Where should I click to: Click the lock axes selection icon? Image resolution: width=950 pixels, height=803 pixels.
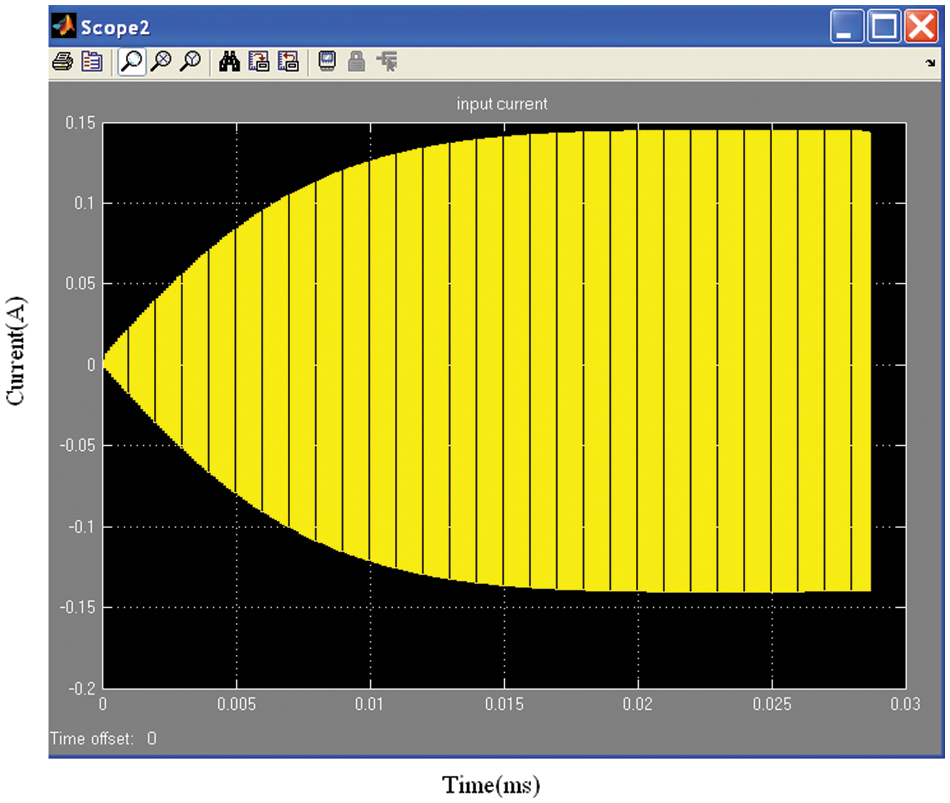[x=355, y=62]
